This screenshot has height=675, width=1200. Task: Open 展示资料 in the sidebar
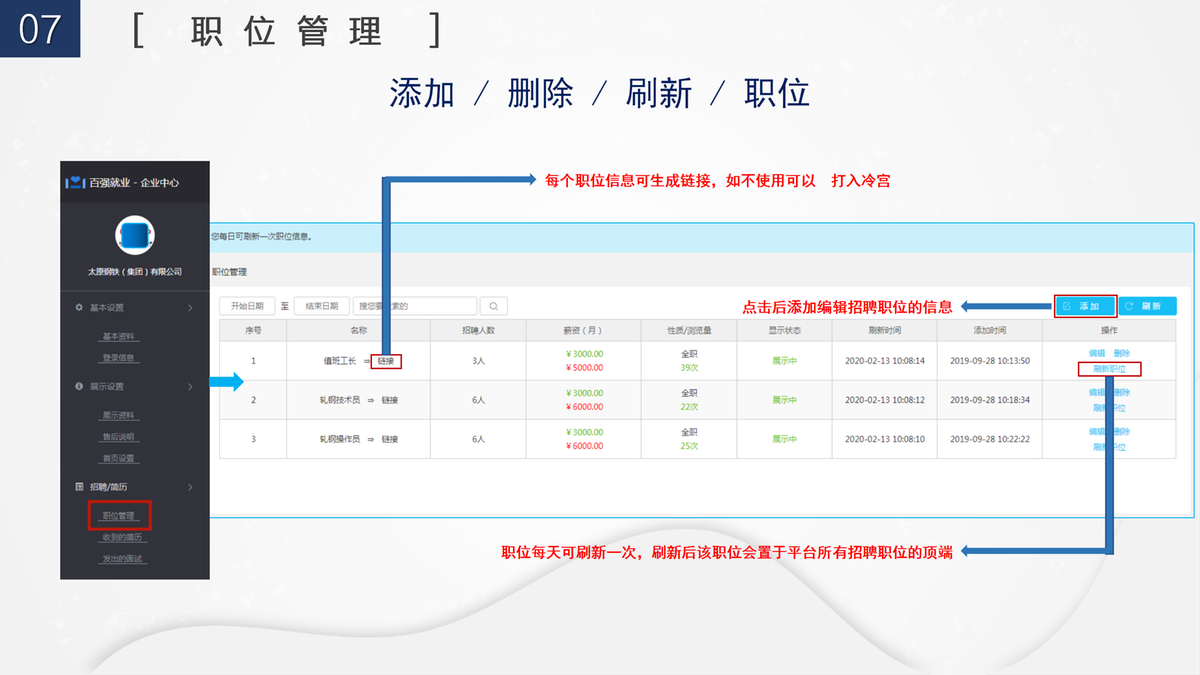pos(118,415)
